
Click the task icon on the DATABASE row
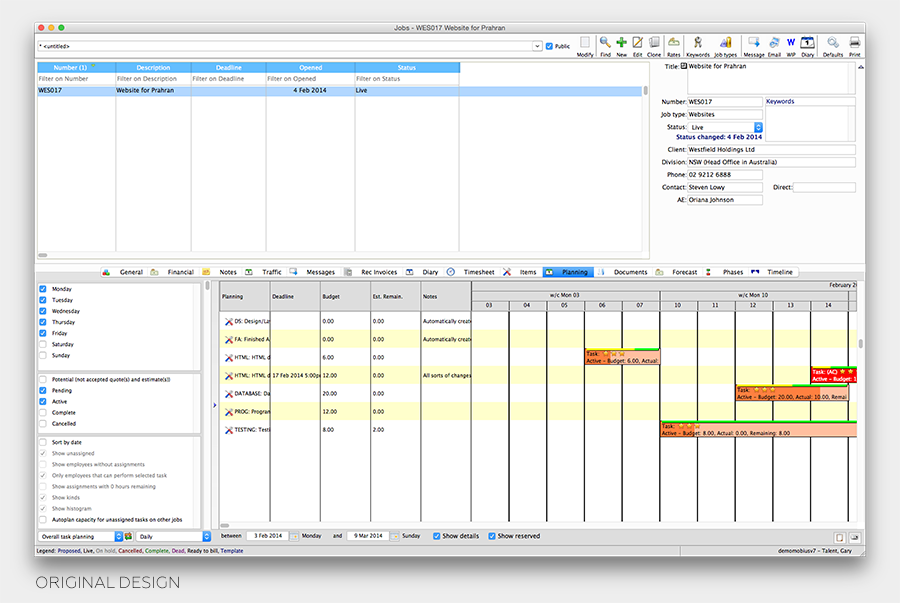click(228, 394)
